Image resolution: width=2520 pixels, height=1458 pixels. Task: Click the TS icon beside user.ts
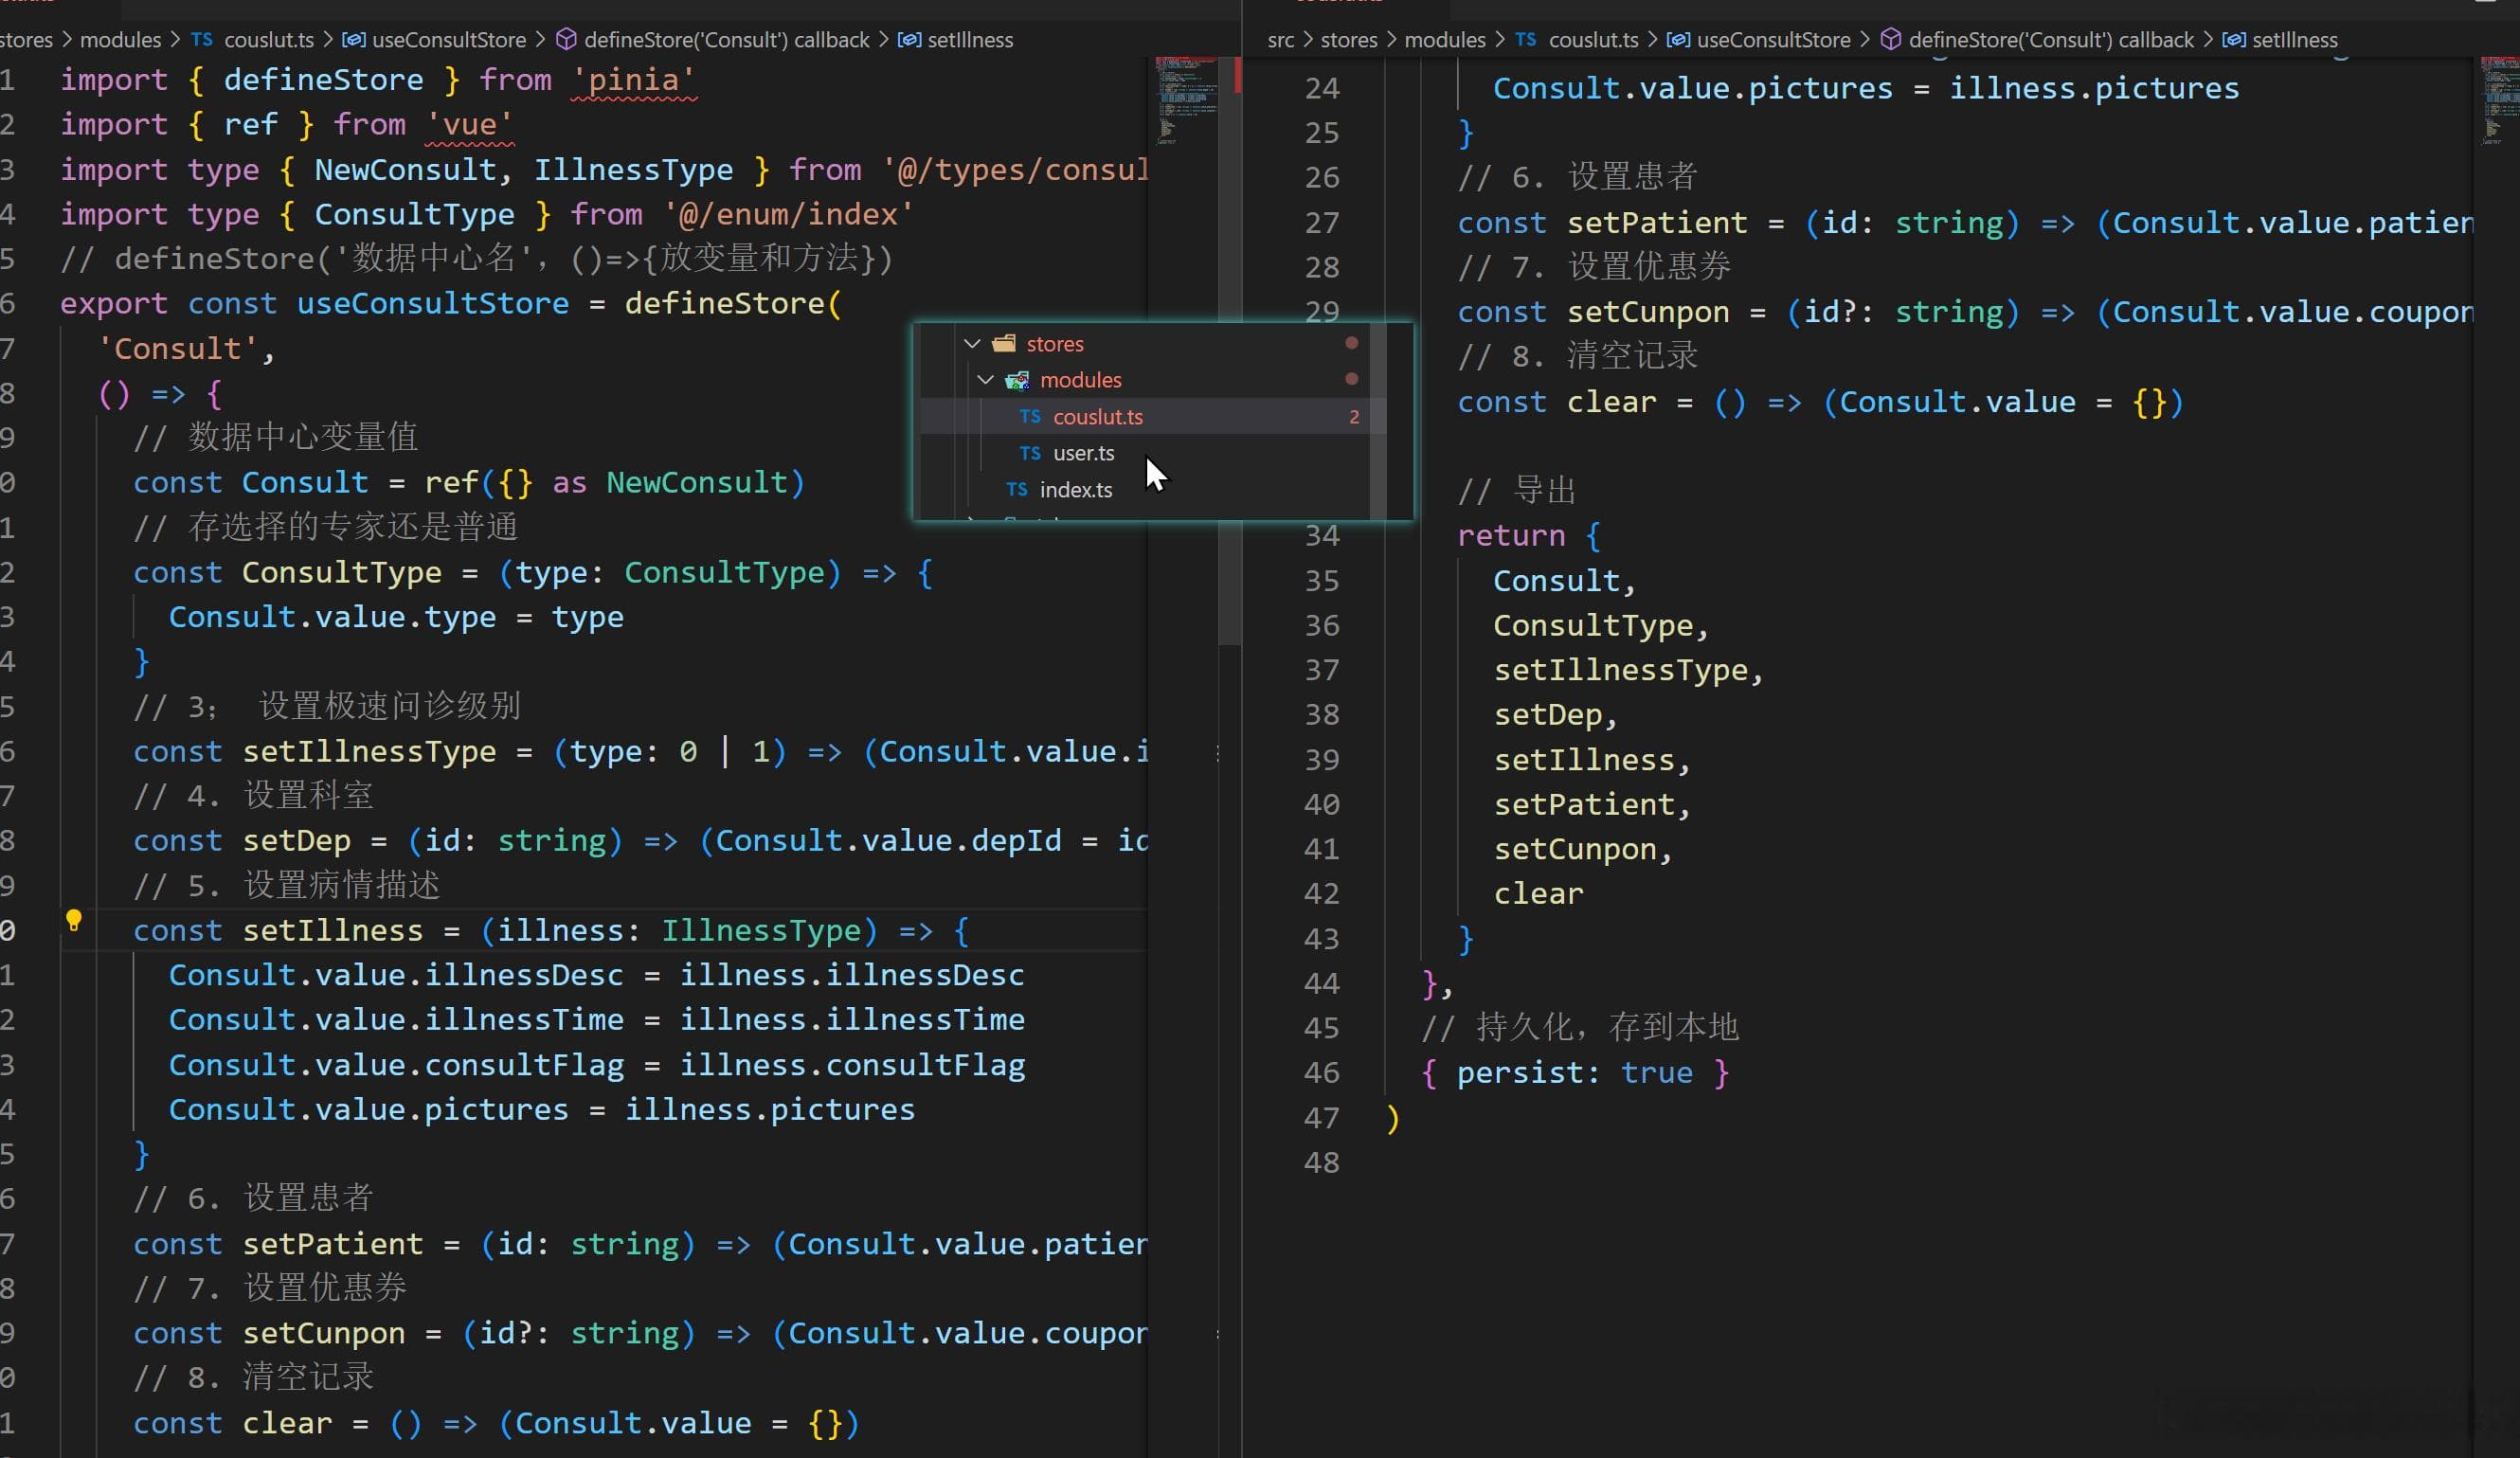pos(1030,453)
